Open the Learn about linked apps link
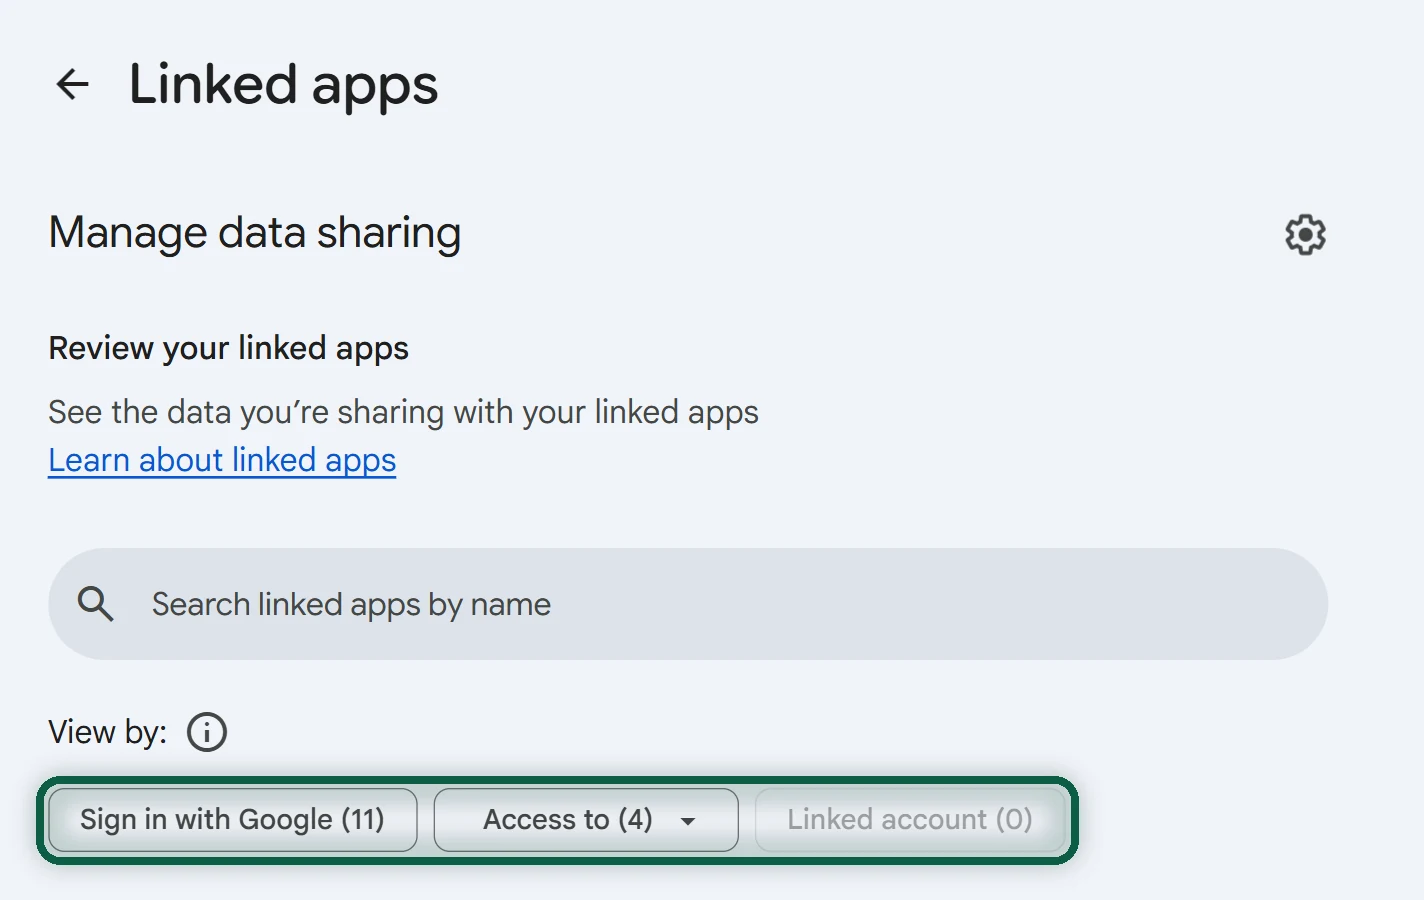1424x900 pixels. (x=222, y=460)
